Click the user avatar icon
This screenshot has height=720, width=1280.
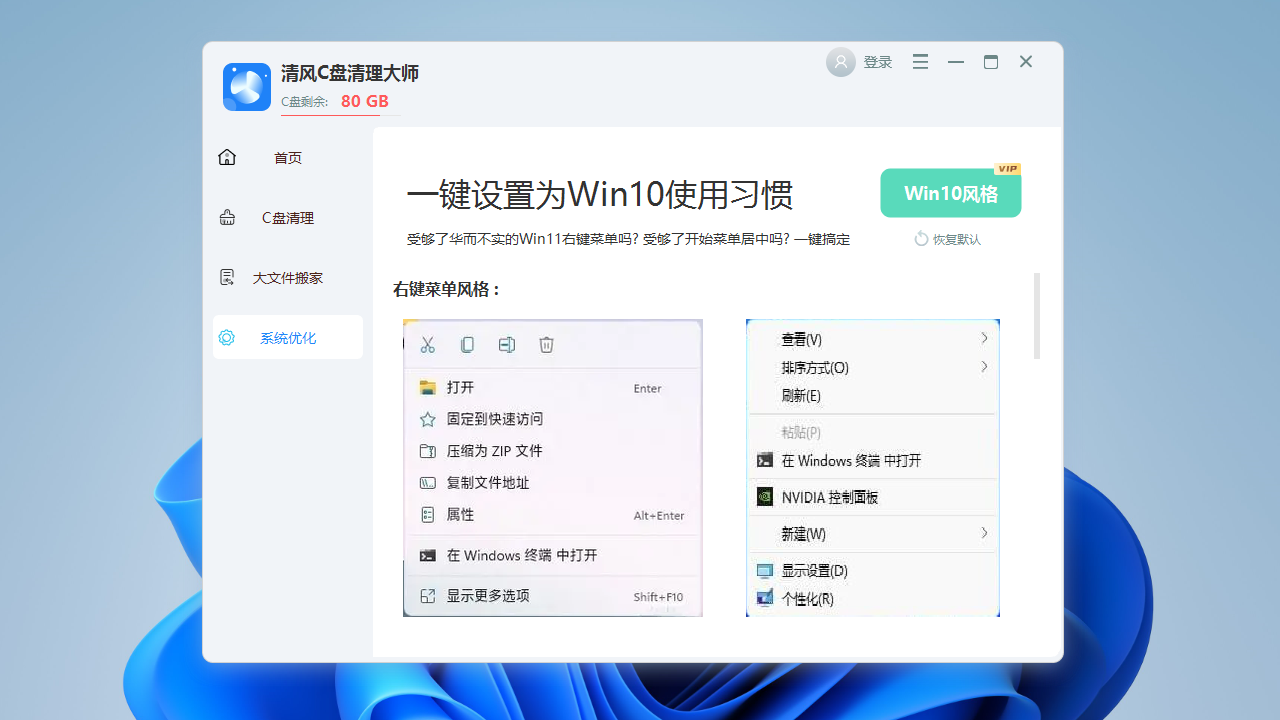(x=841, y=62)
